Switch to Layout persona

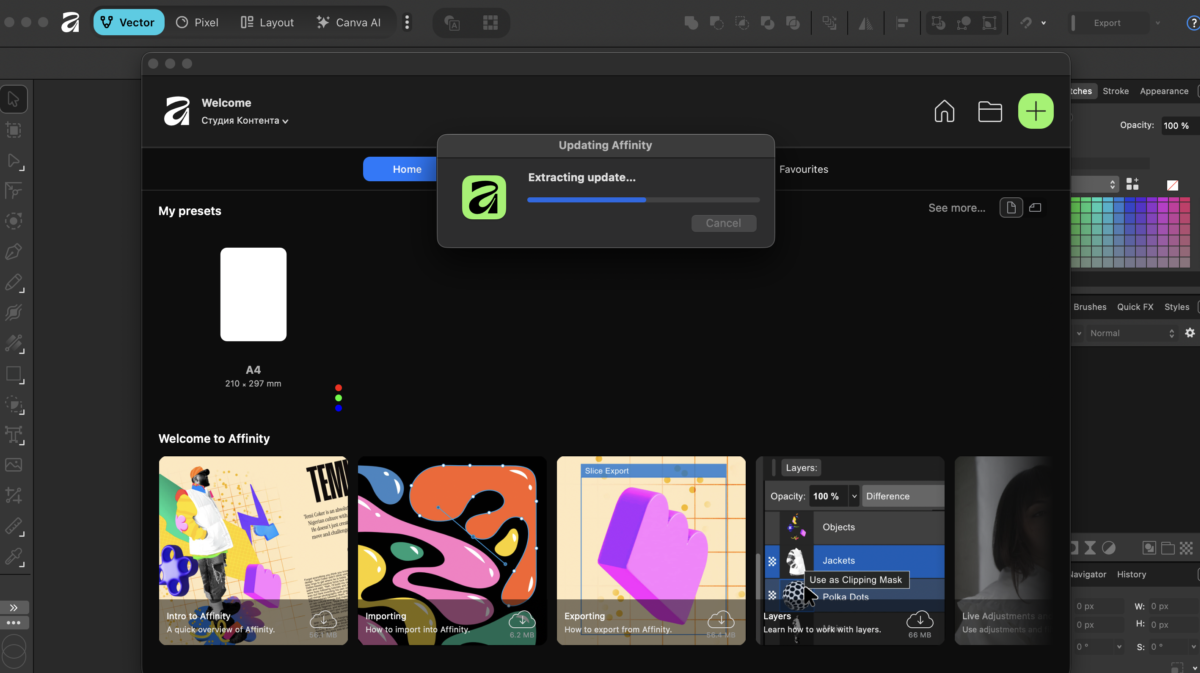coord(267,22)
